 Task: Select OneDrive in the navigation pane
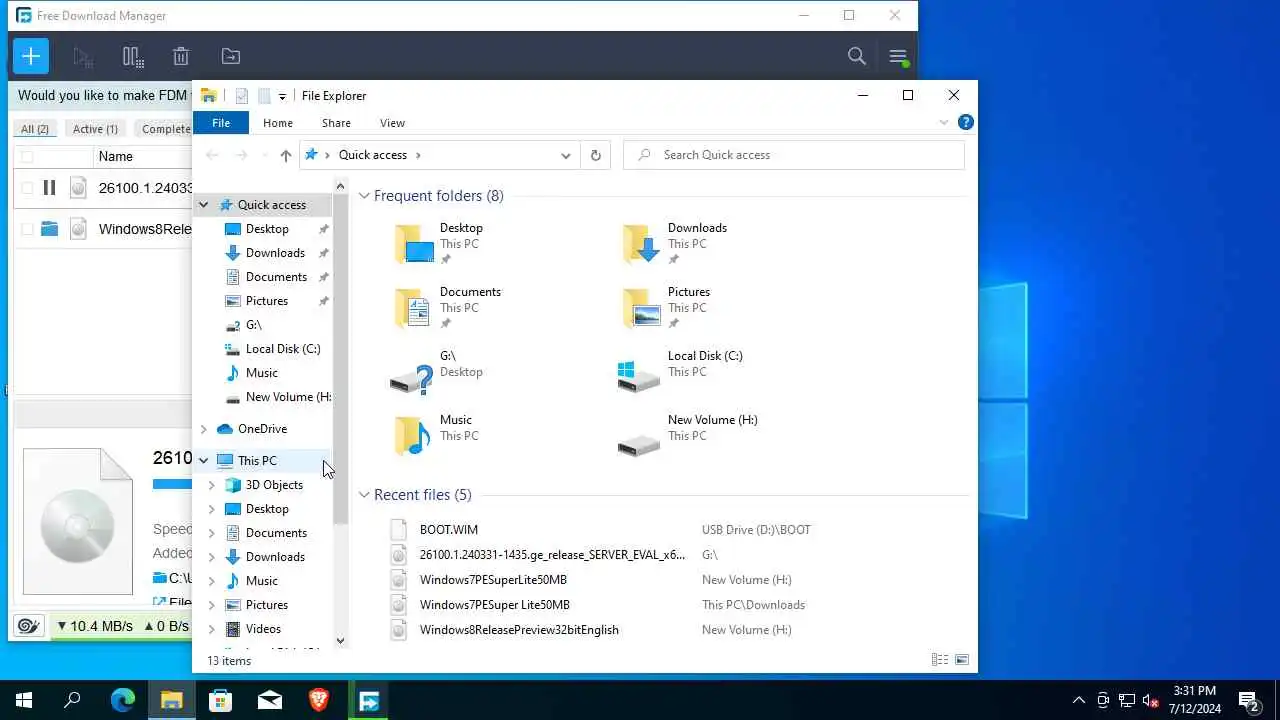[x=262, y=429]
